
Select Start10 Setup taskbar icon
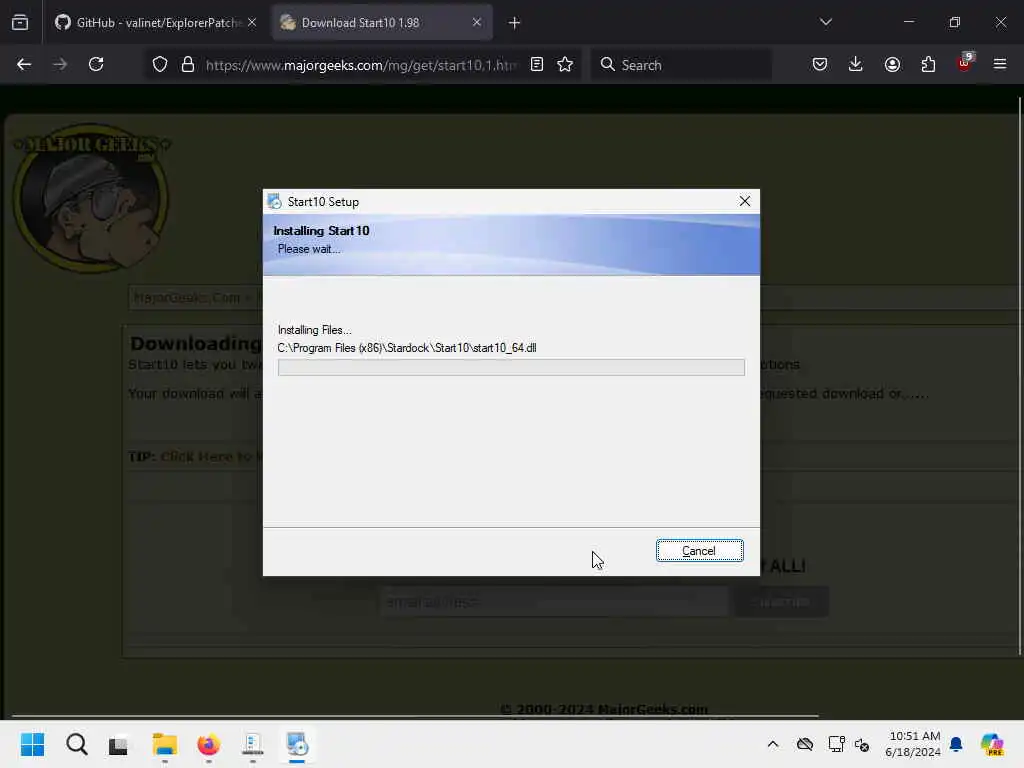tap(297, 744)
